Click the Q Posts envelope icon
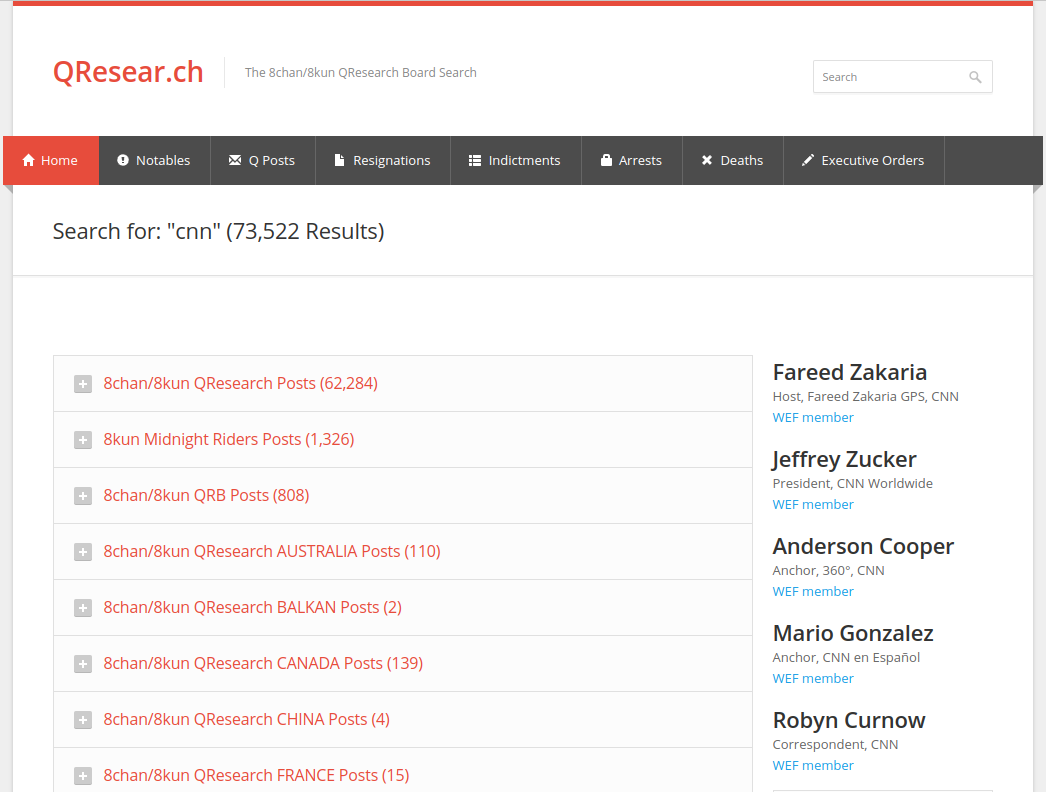 pyautogui.click(x=235, y=160)
